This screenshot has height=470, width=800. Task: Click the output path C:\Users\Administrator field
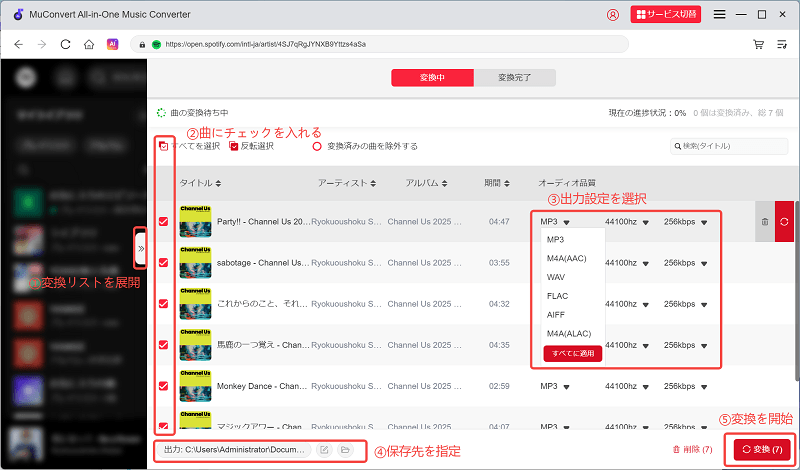pos(234,450)
